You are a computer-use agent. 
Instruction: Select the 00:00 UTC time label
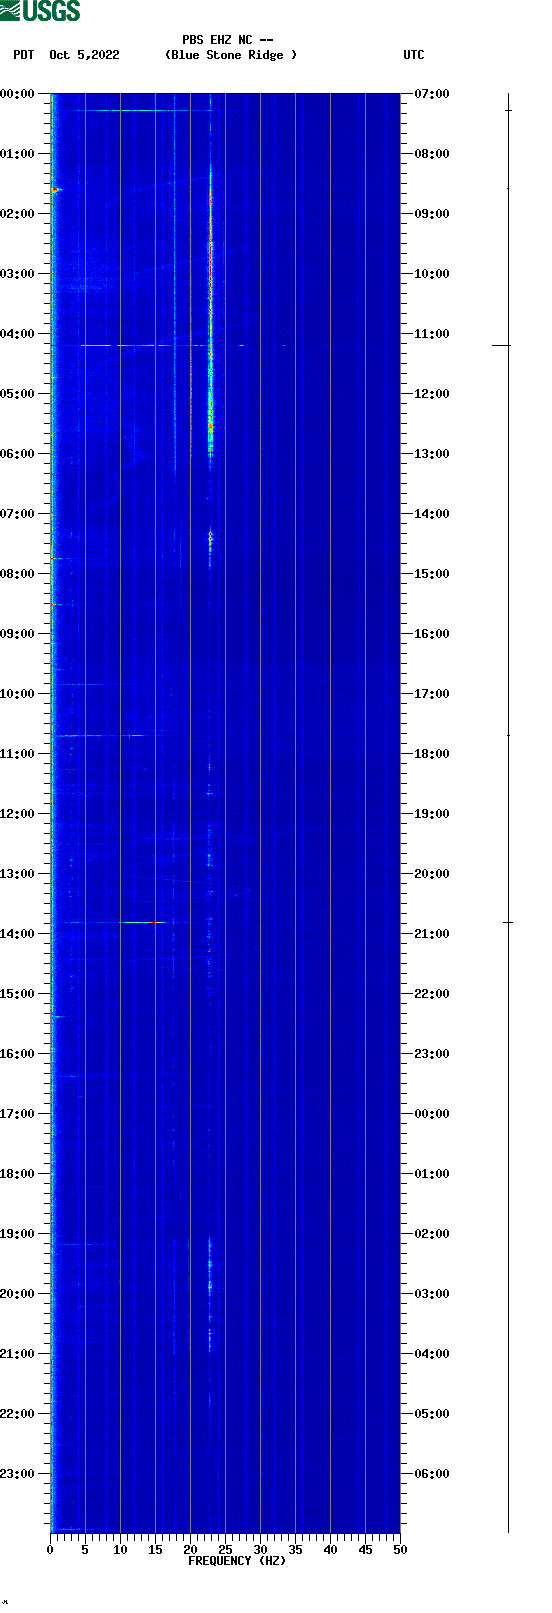(x=432, y=1114)
